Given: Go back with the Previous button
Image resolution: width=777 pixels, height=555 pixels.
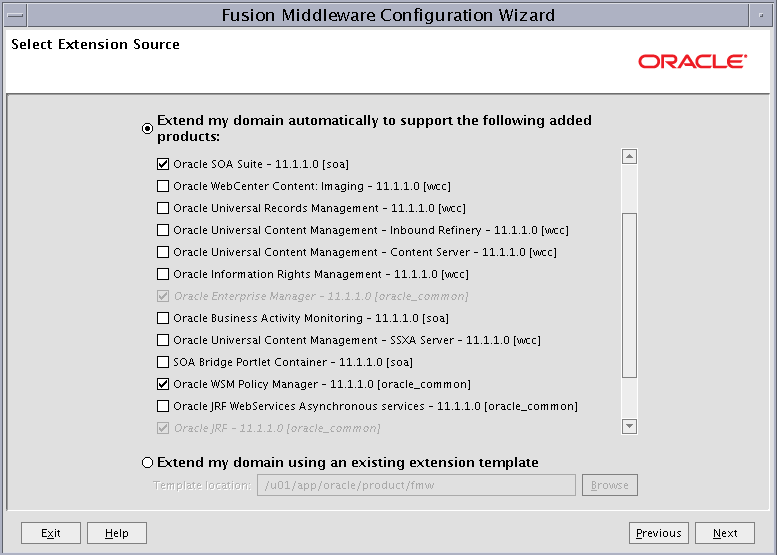Looking at the screenshot, I should (x=659, y=533).
